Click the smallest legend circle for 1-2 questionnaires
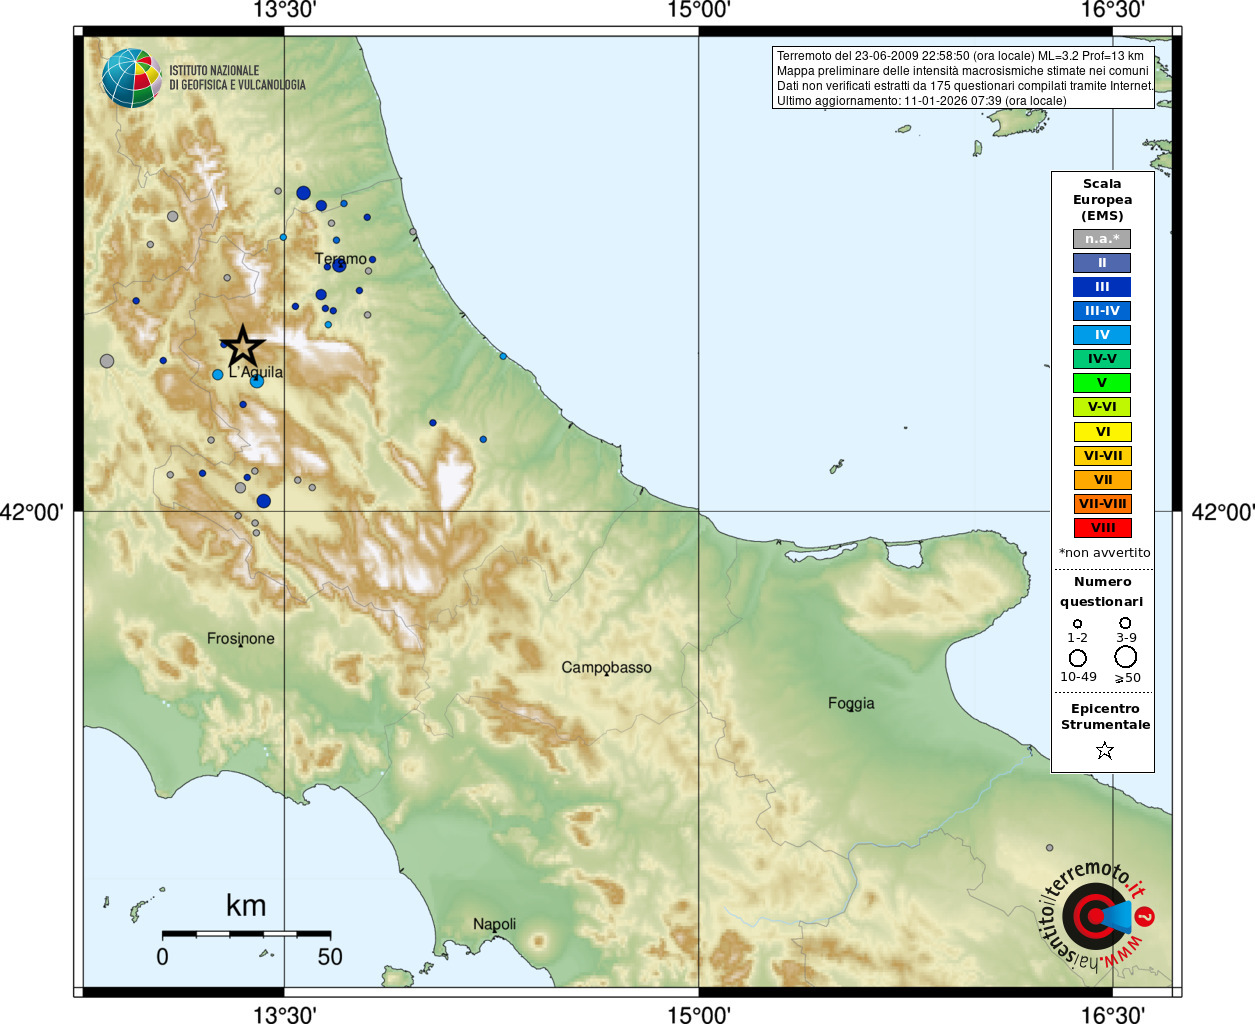The width and height of the screenshot is (1255, 1024). (x=1077, y=624)
